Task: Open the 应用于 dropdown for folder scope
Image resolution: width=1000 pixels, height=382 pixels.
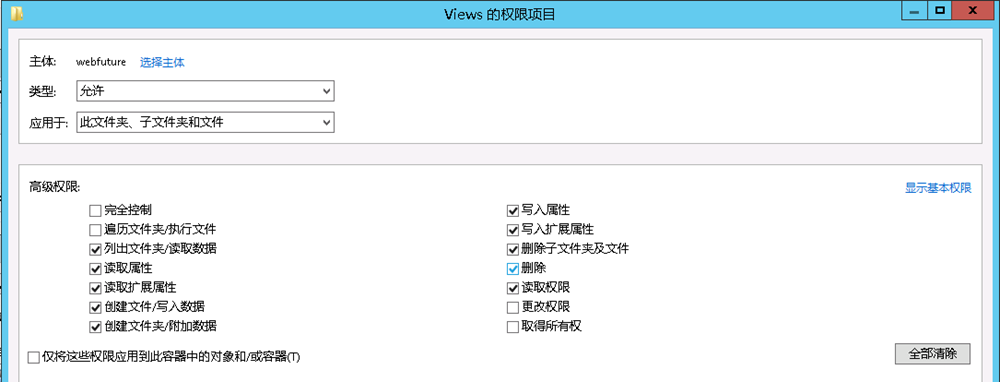Action: pyautogui.click(x=205, y=122)
